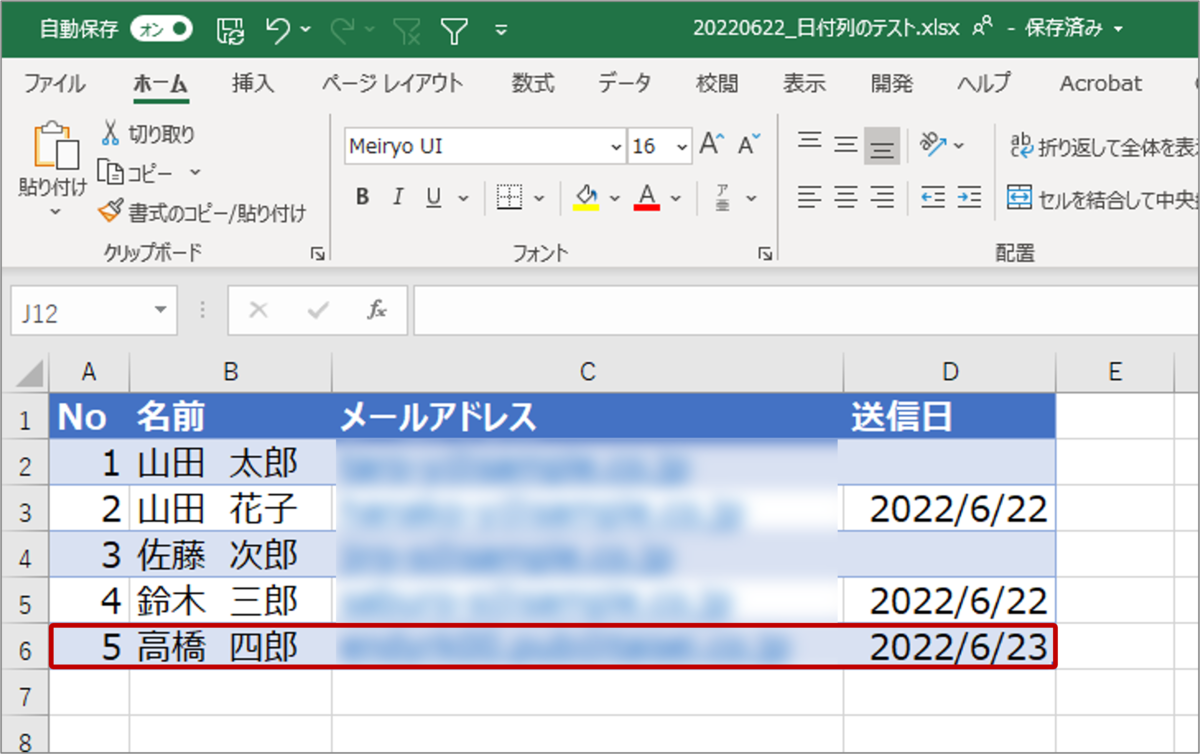This screenshot has height=754, width=1200.
Task: Expand the Name Box dropdown arrow
Action: pyautogui.click(x=161, y=311)
